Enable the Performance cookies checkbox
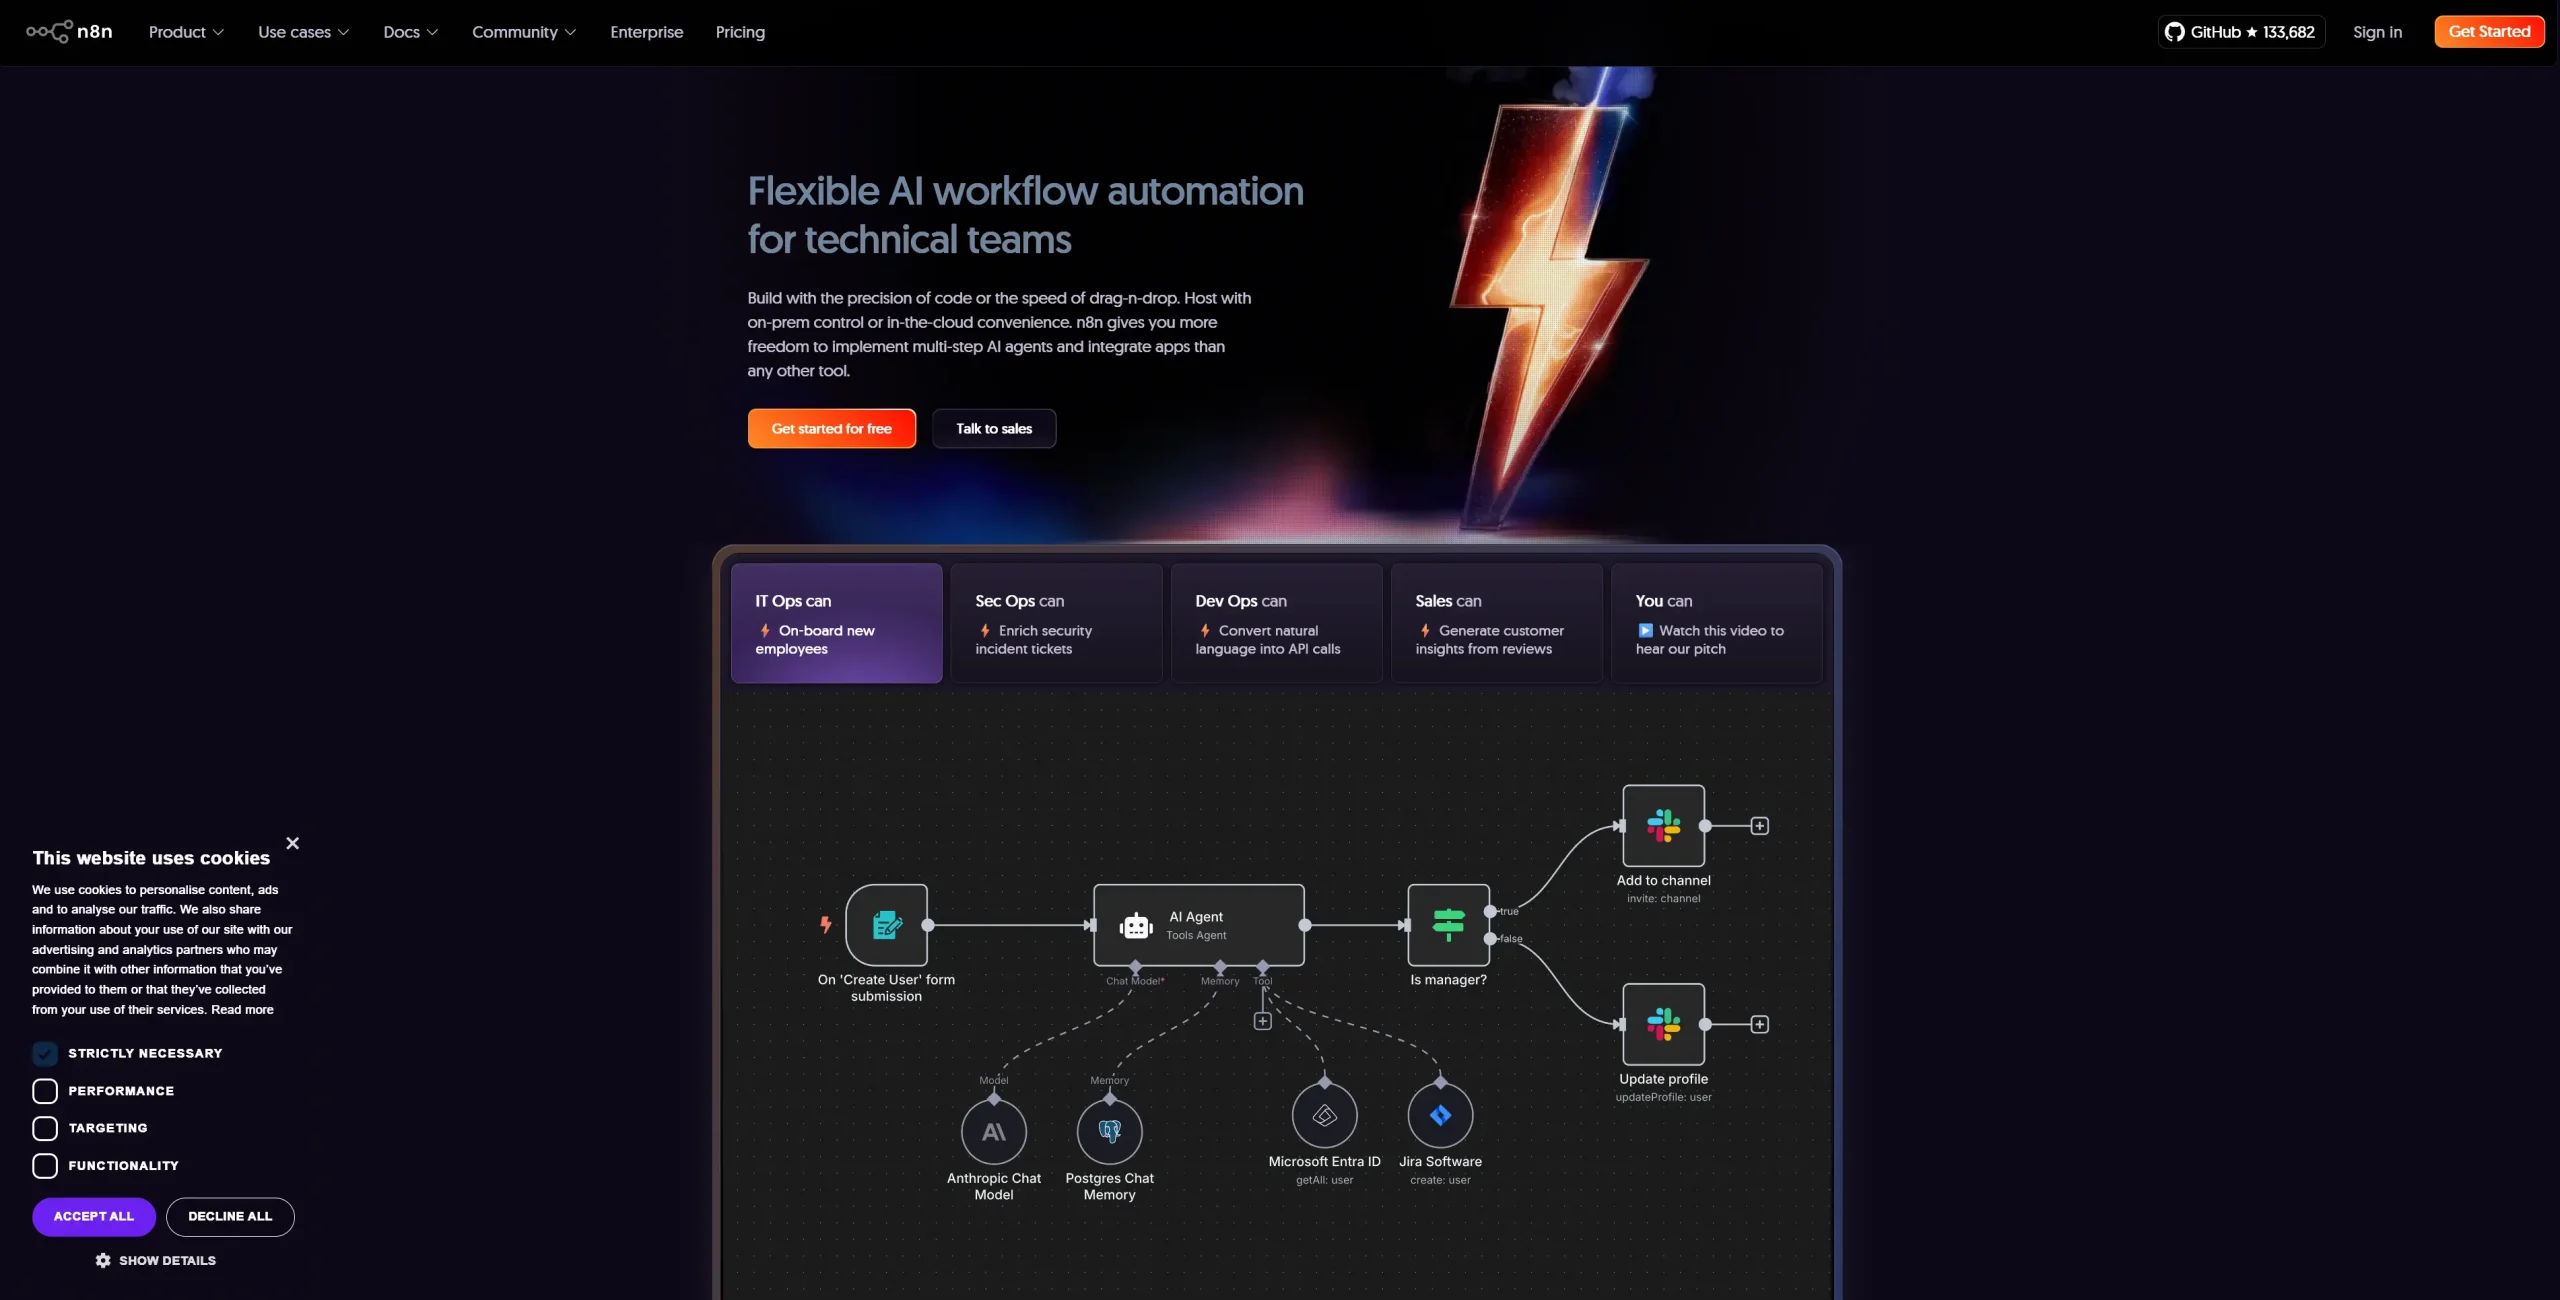The width and height of the screenshot is (2560, 1300). tap(45, 1091)
